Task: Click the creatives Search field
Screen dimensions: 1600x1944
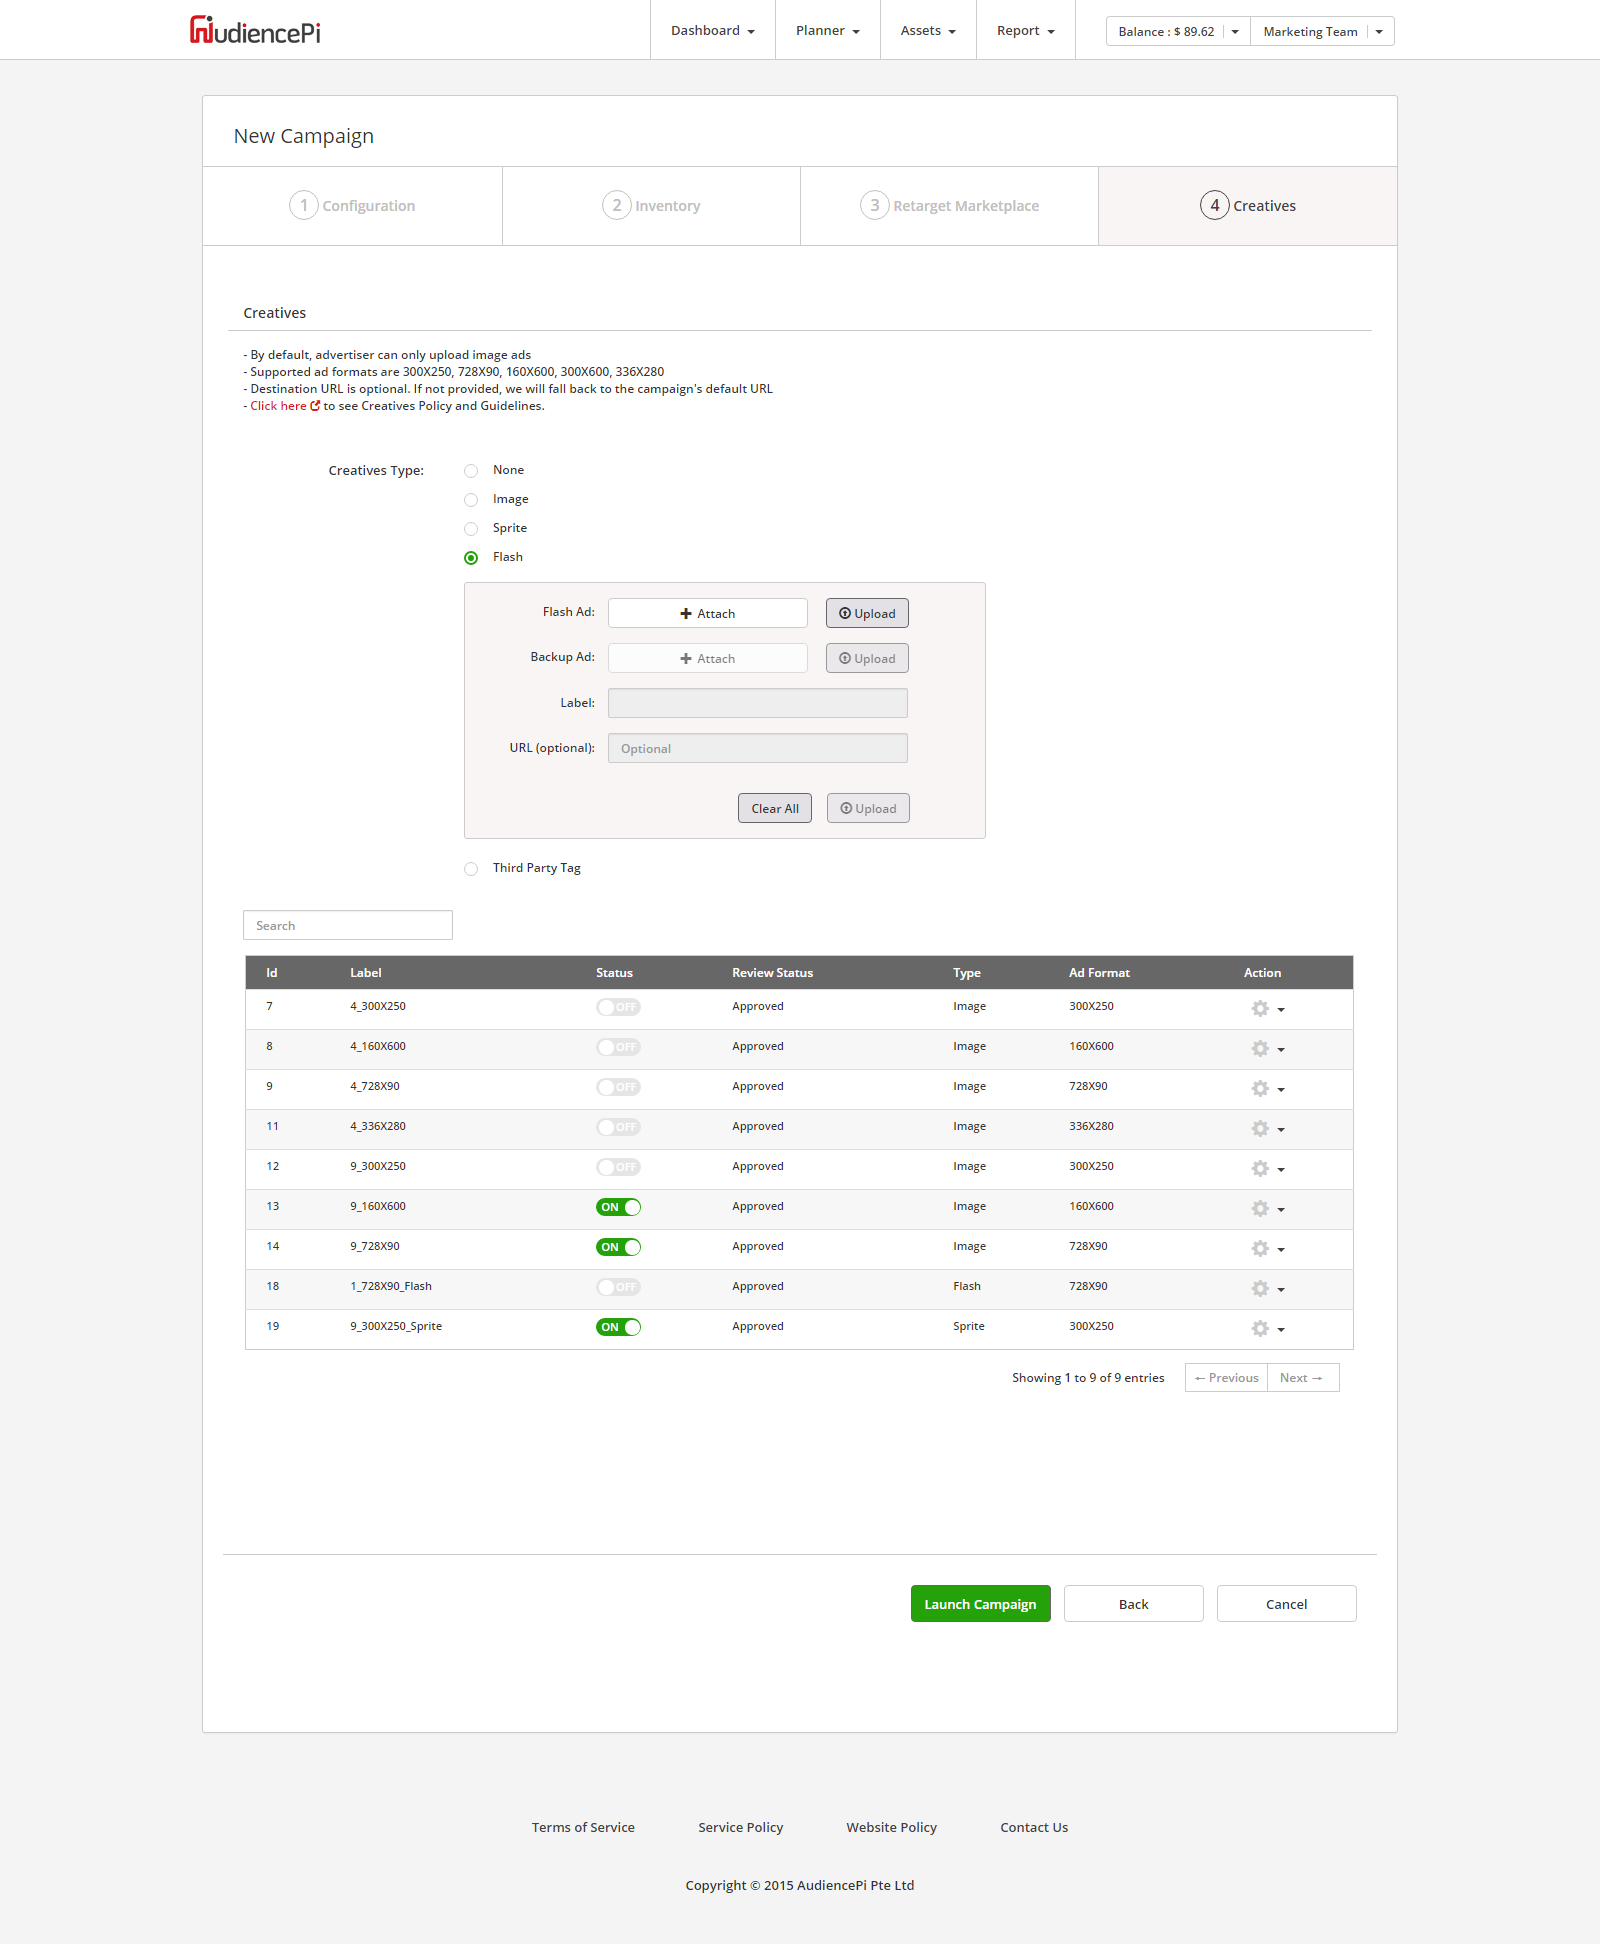Action: coord(348,926)
